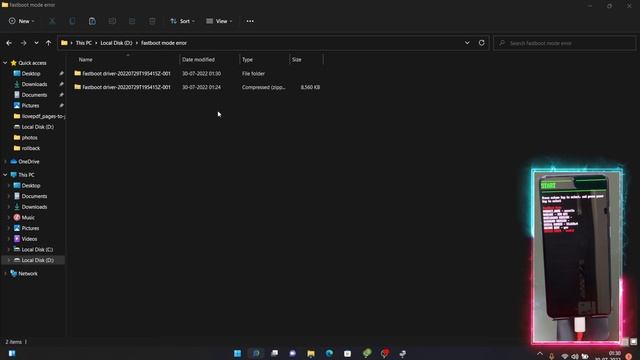
Task: Open the Widgets icon on taskbar
Action: tap(12, 353)
